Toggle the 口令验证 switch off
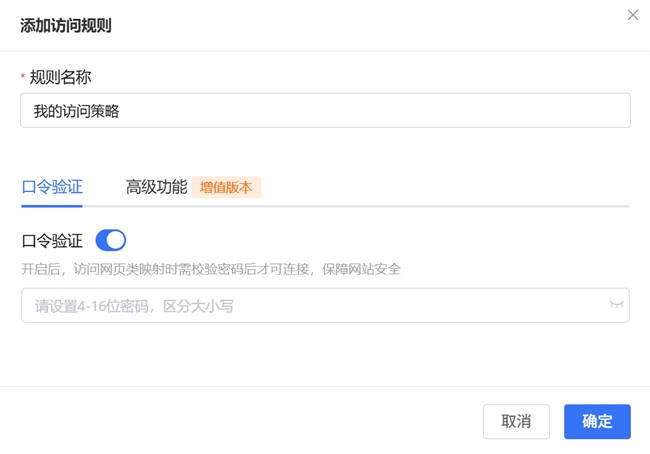 (110, 240)
